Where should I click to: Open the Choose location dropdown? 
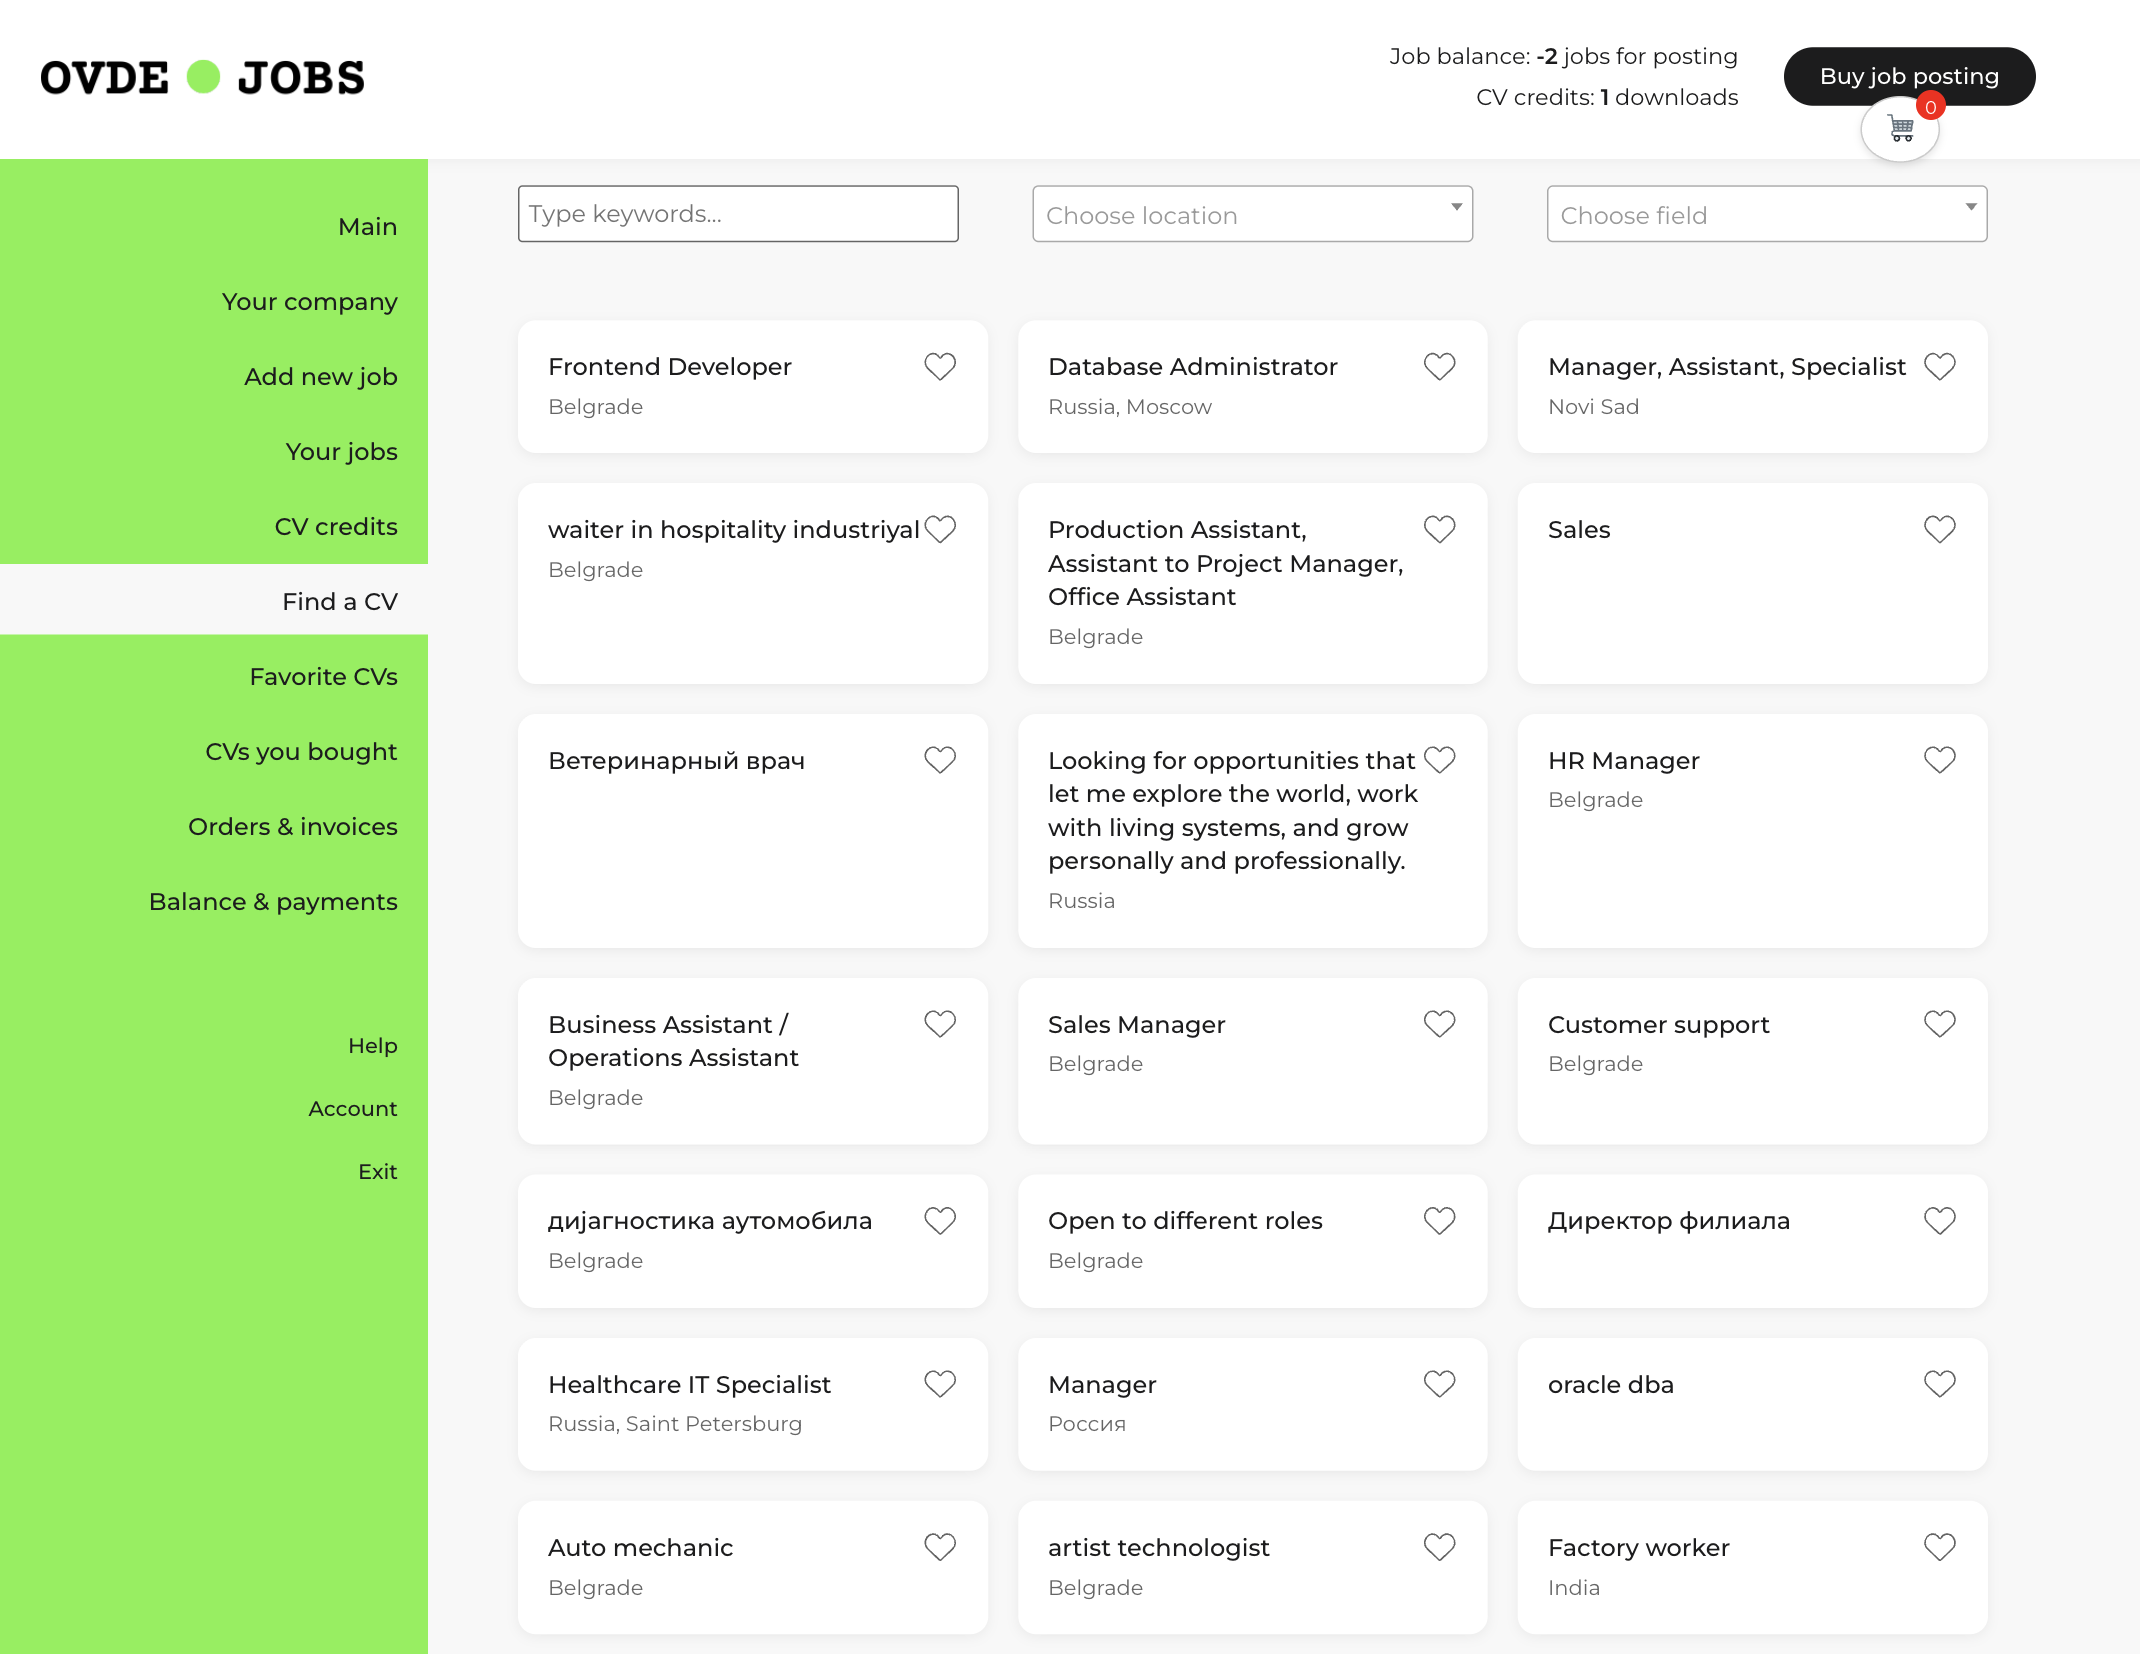1252,214
